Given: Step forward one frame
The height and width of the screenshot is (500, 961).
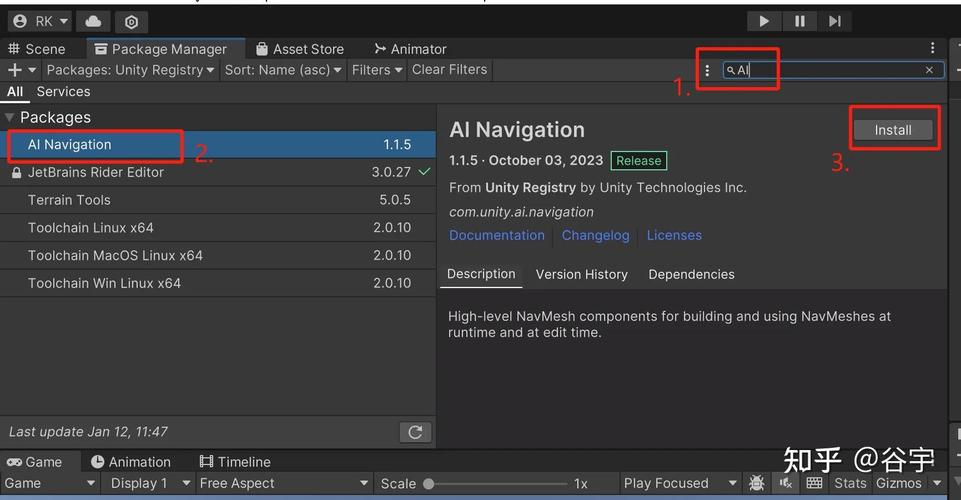Looking at the screenshot, I should tap(835, 21).
